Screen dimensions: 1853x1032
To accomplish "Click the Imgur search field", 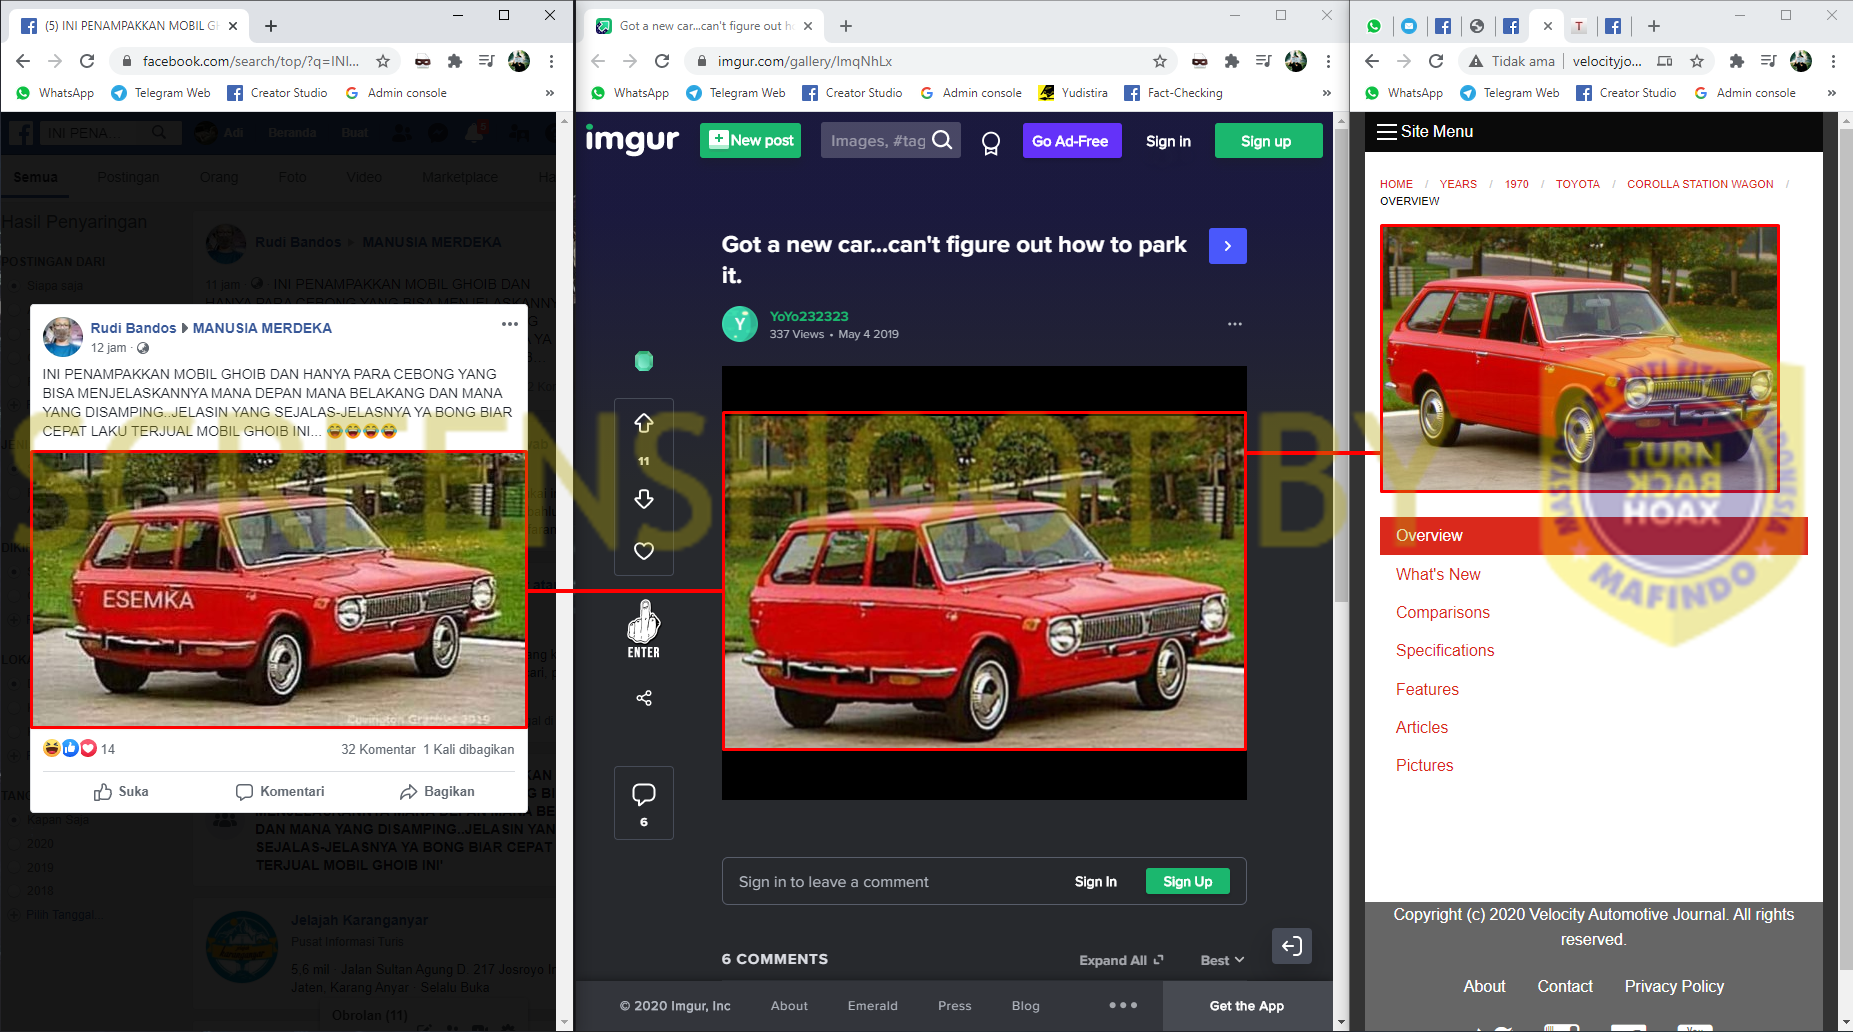I will [890, 141].
